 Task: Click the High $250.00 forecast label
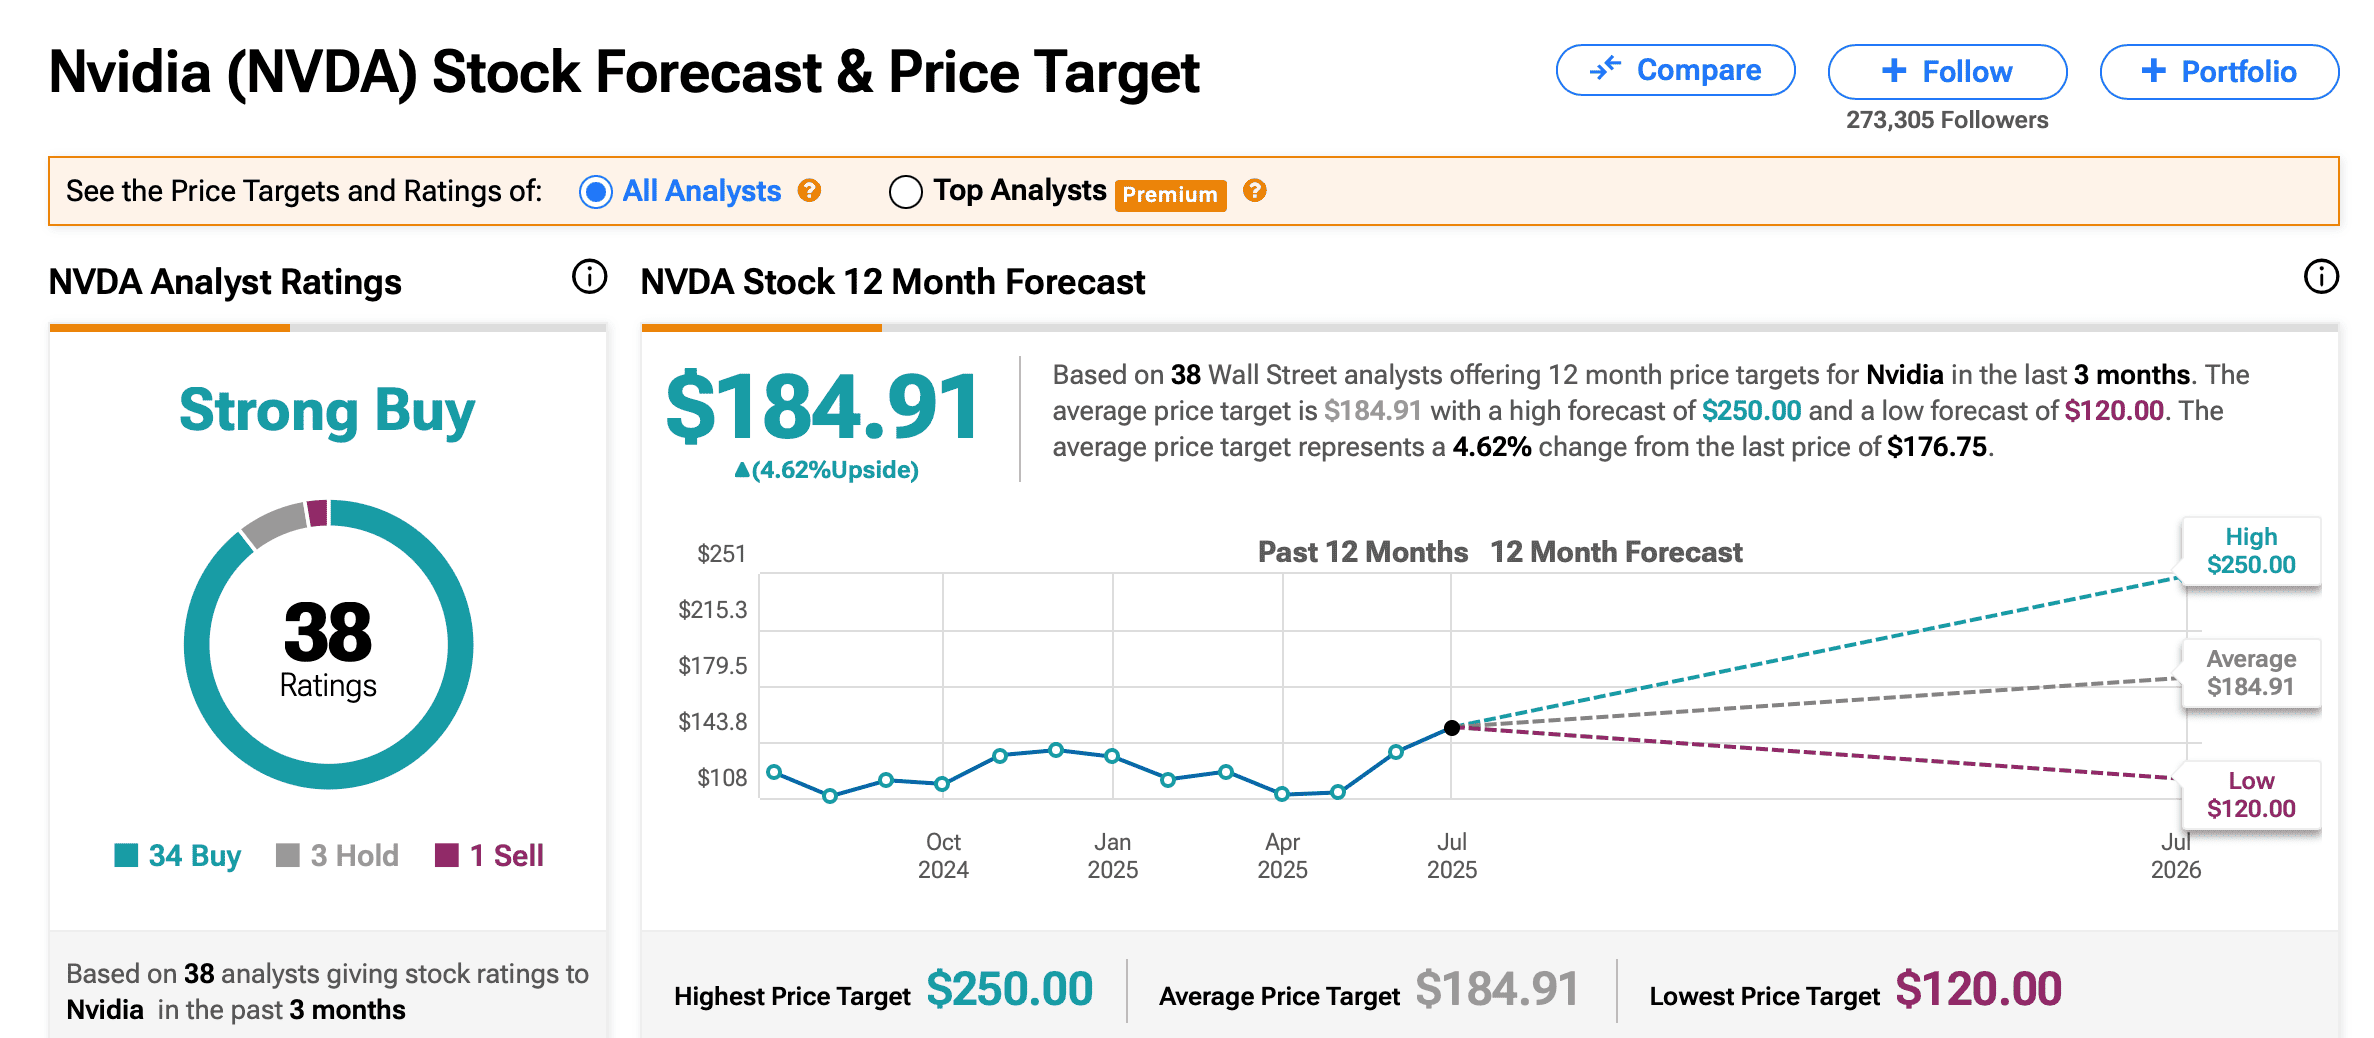pyautogui.click(x=2251, y=551)
